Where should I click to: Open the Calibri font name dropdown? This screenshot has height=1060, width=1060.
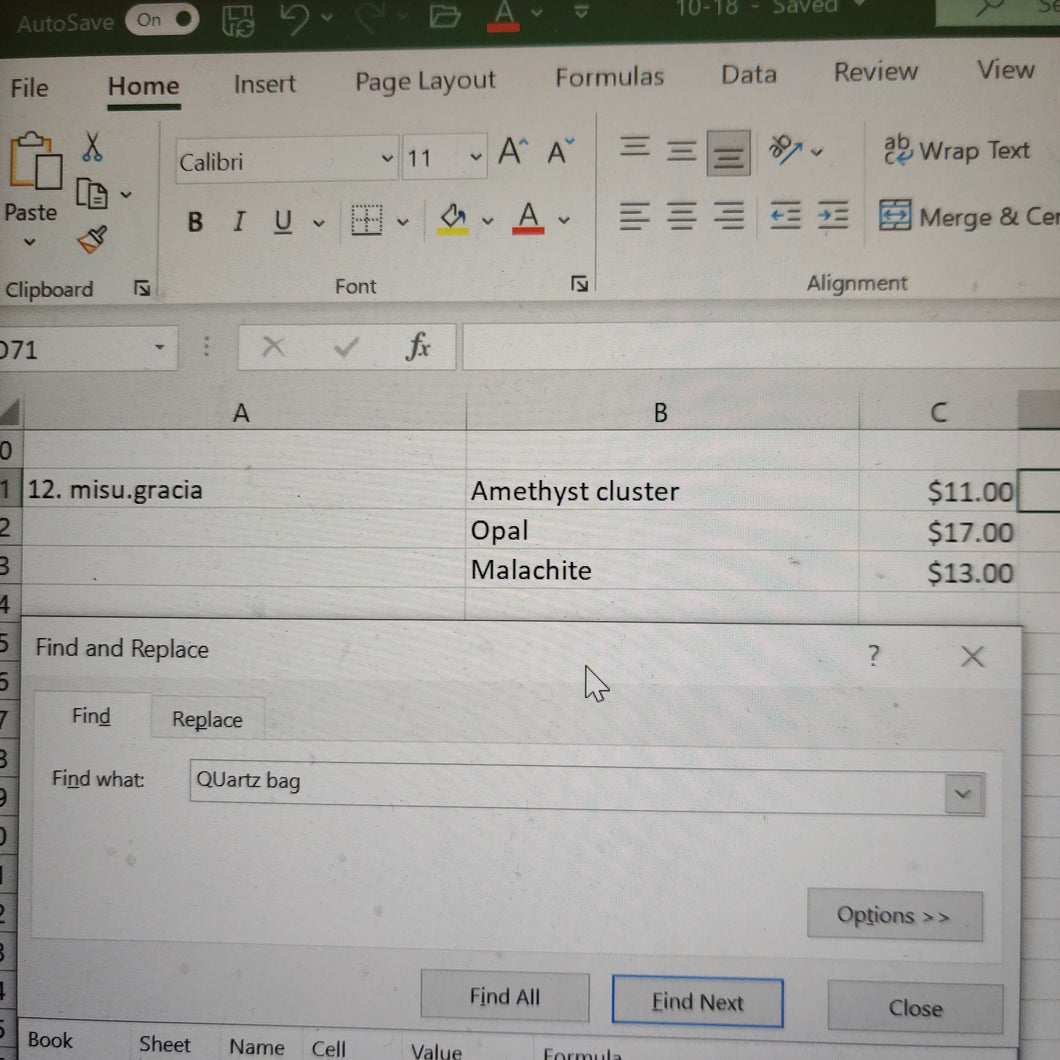pyautogui.click(x=387, y=159)
